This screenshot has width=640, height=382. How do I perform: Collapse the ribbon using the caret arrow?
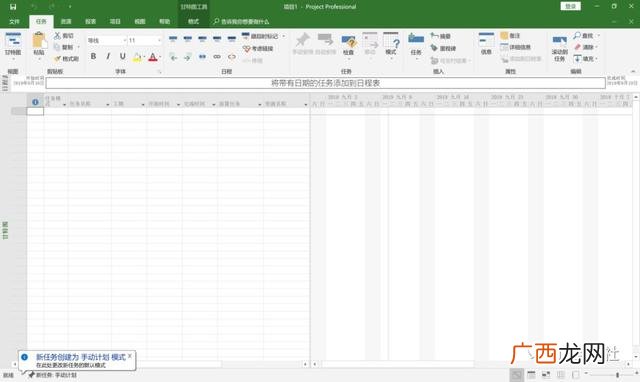coord(633,71)
